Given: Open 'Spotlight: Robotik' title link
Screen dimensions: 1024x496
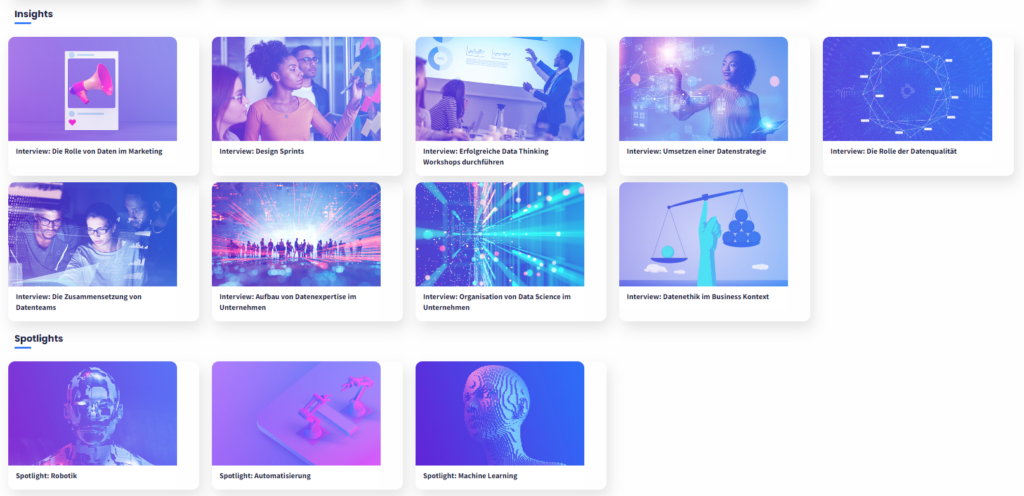Looking at the screenshot, I should (46, 476).
